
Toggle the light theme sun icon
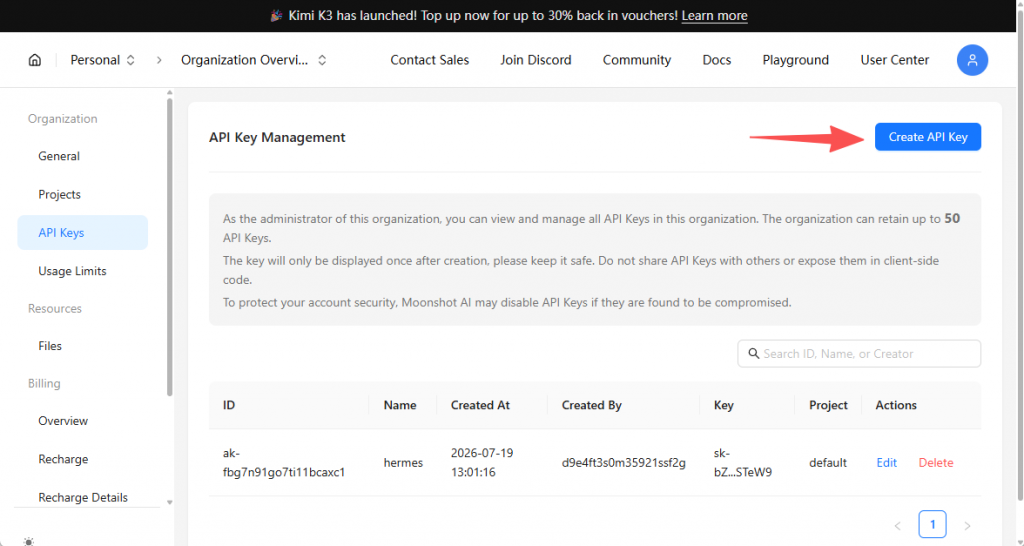(28, 541)
